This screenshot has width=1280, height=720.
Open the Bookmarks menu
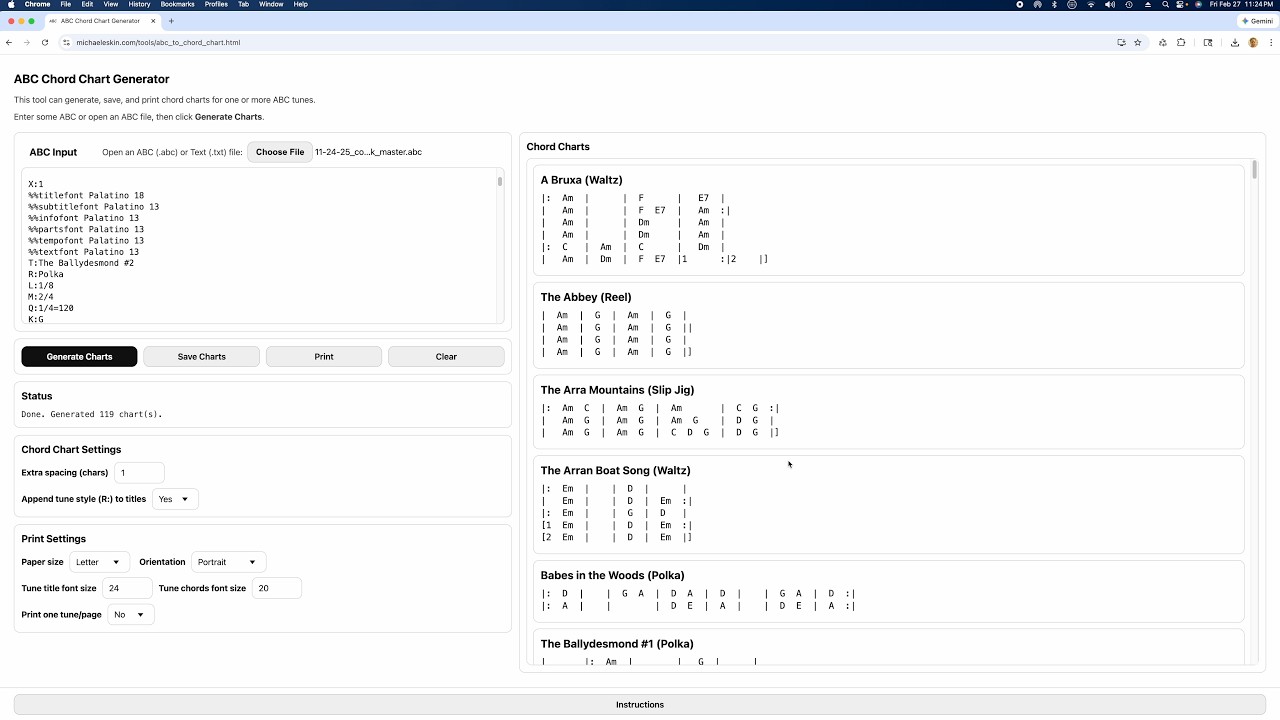(178, 4)
